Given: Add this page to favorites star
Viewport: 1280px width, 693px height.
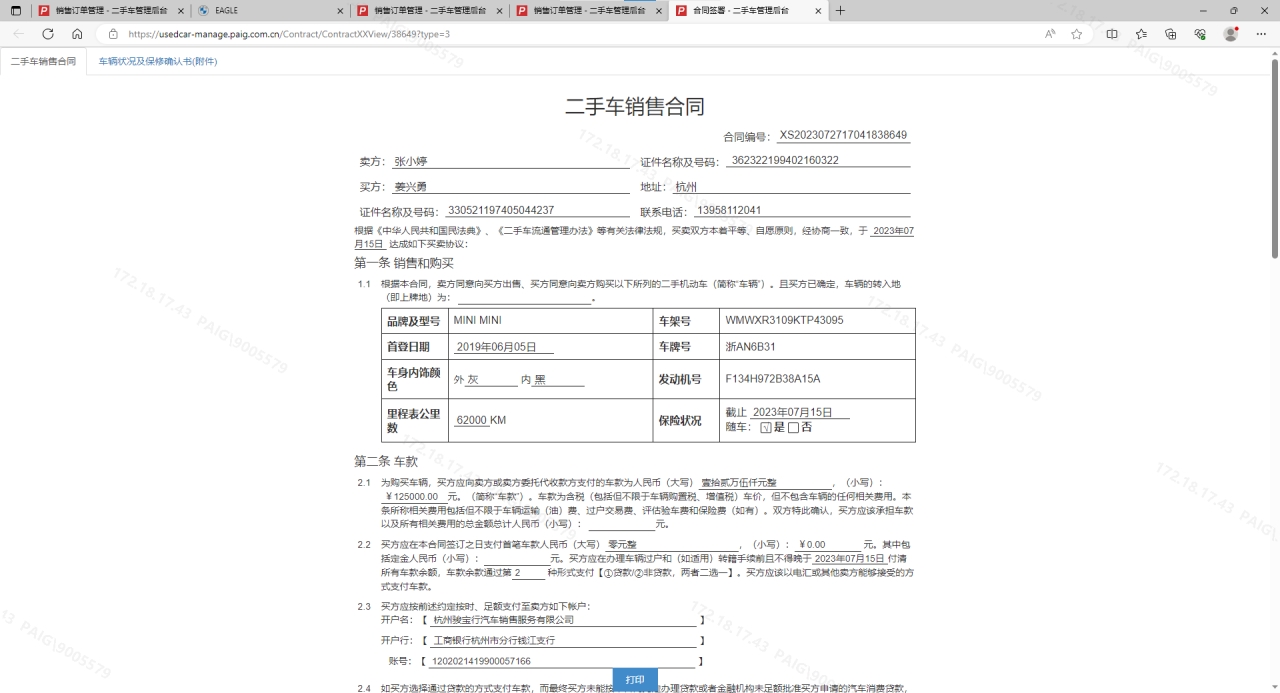Looking at the screenshot, I should pyautogui.click(x=1077, y=34).
